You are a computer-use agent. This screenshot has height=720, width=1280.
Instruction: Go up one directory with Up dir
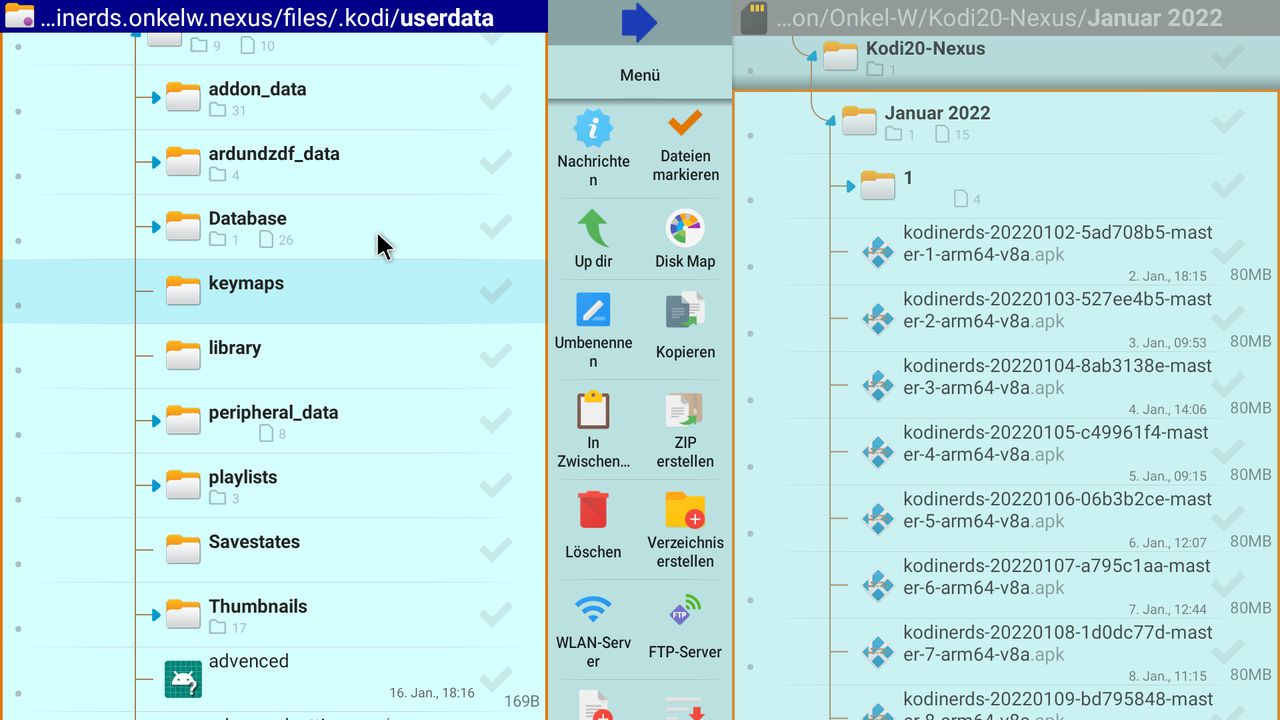593,228
